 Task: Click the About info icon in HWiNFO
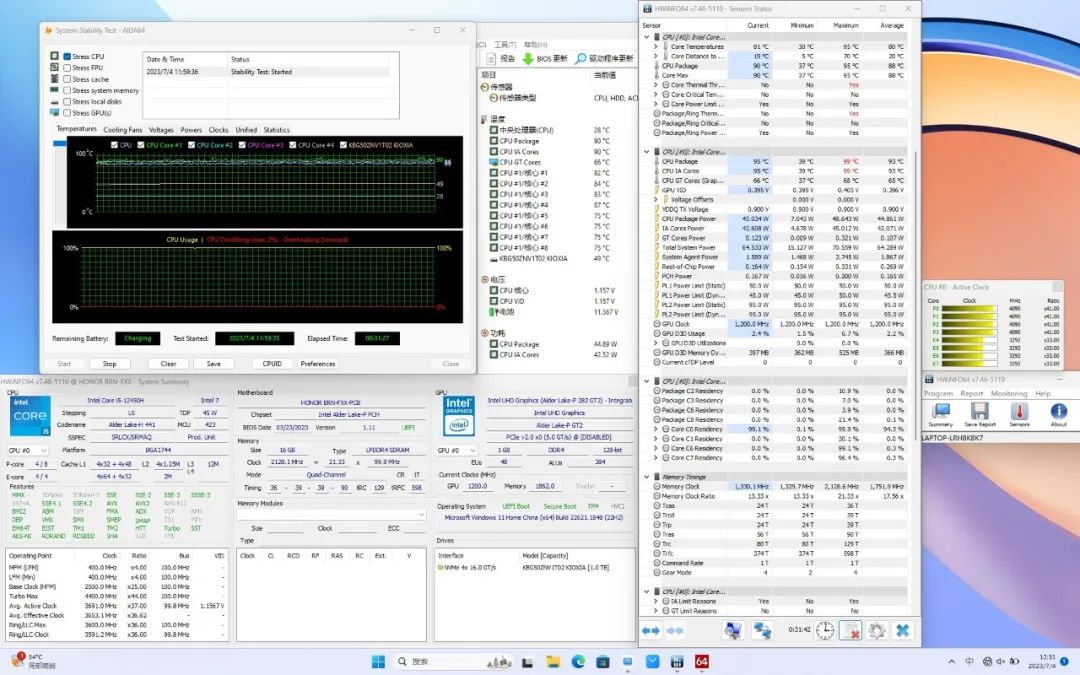click(1058, 412)
